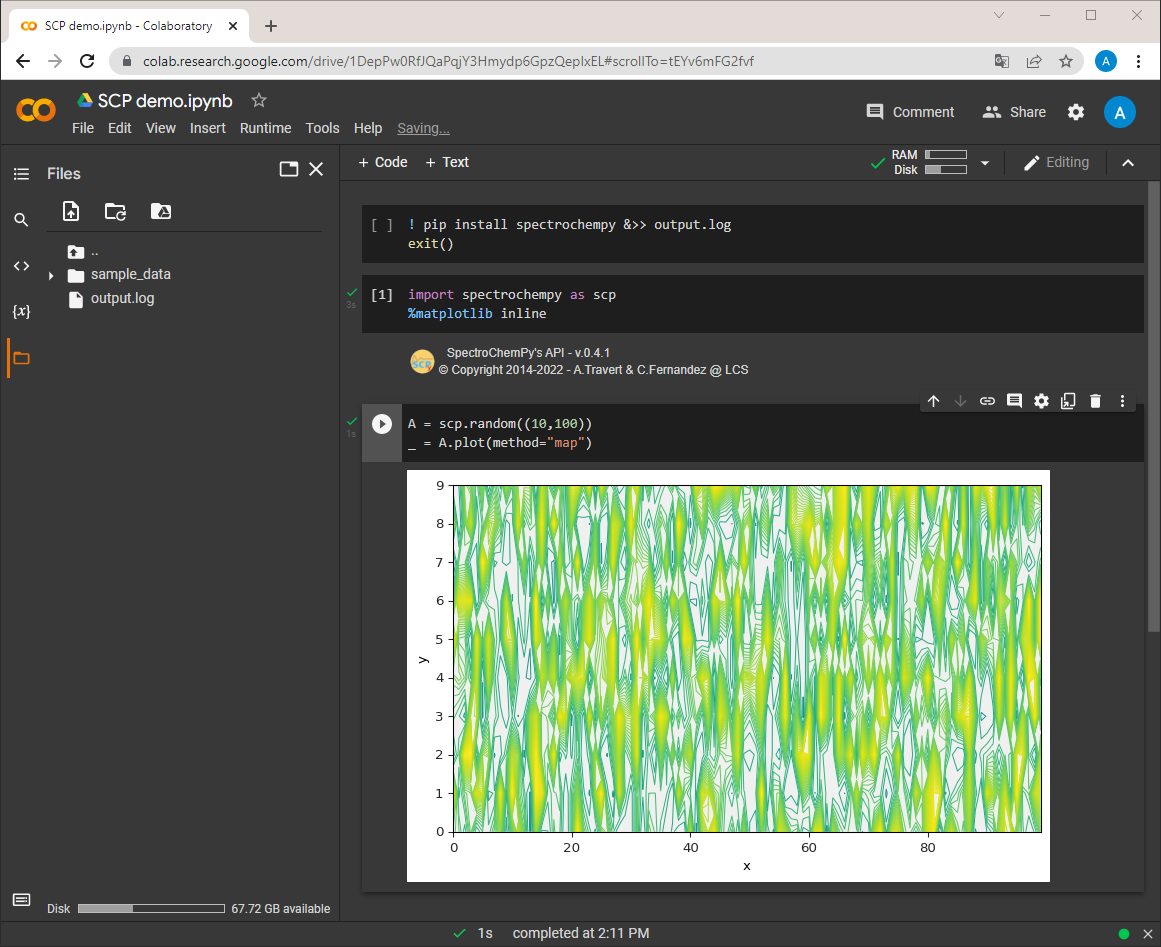Open the code snippets sidebar icon

21,266
